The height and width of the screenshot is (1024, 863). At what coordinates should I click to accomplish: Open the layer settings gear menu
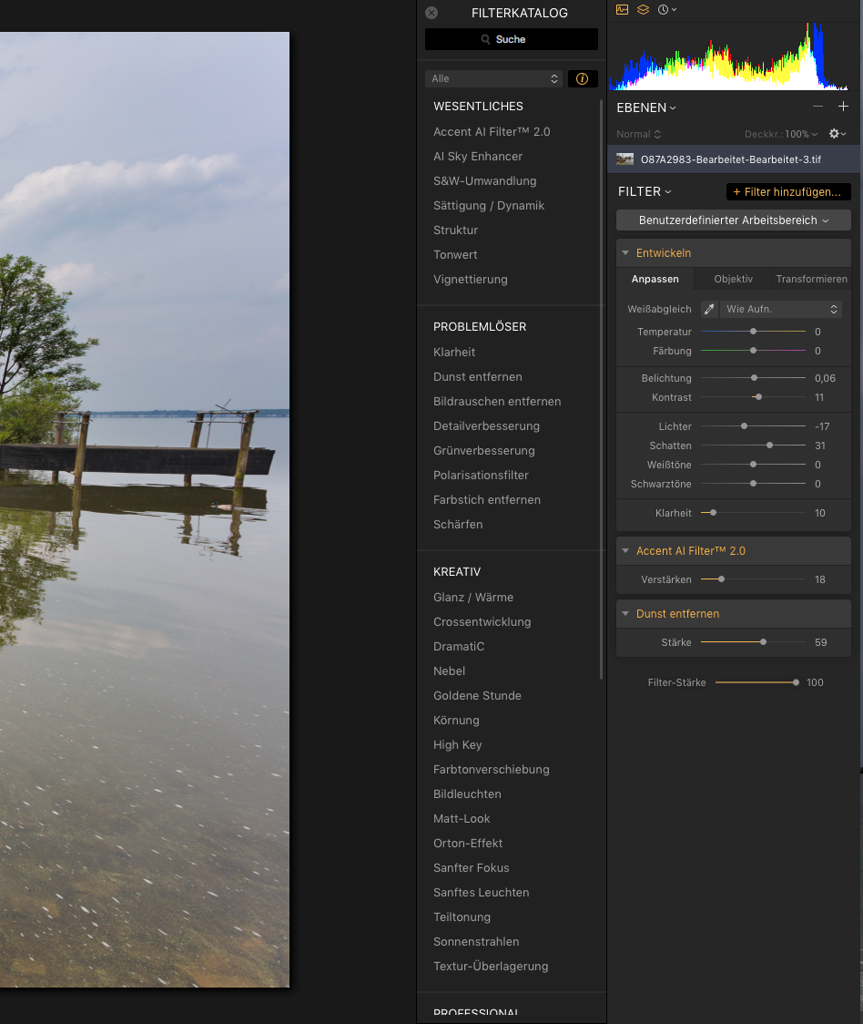click(x=836, y=134)
